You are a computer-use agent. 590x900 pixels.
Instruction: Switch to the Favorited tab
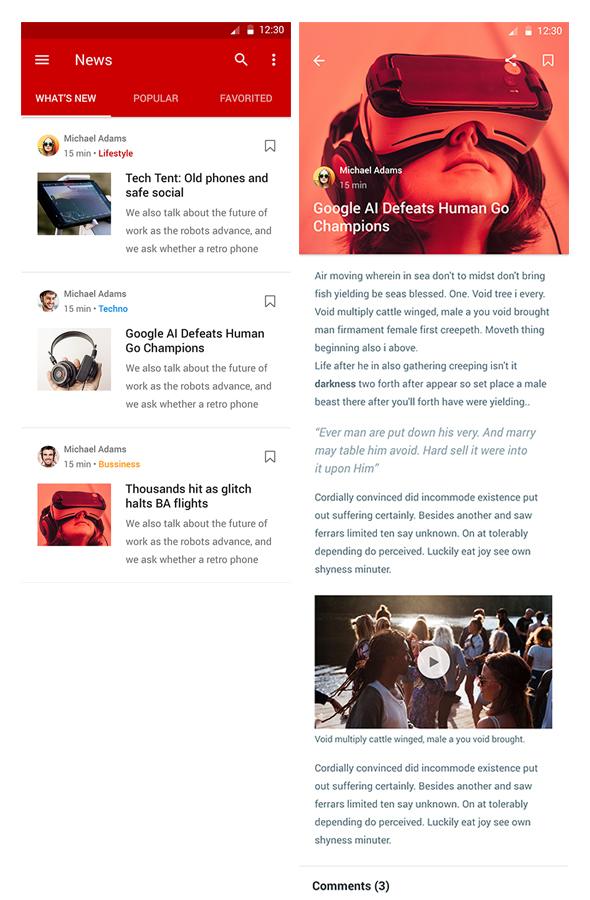pyautogui.click(x=246, y=98)
